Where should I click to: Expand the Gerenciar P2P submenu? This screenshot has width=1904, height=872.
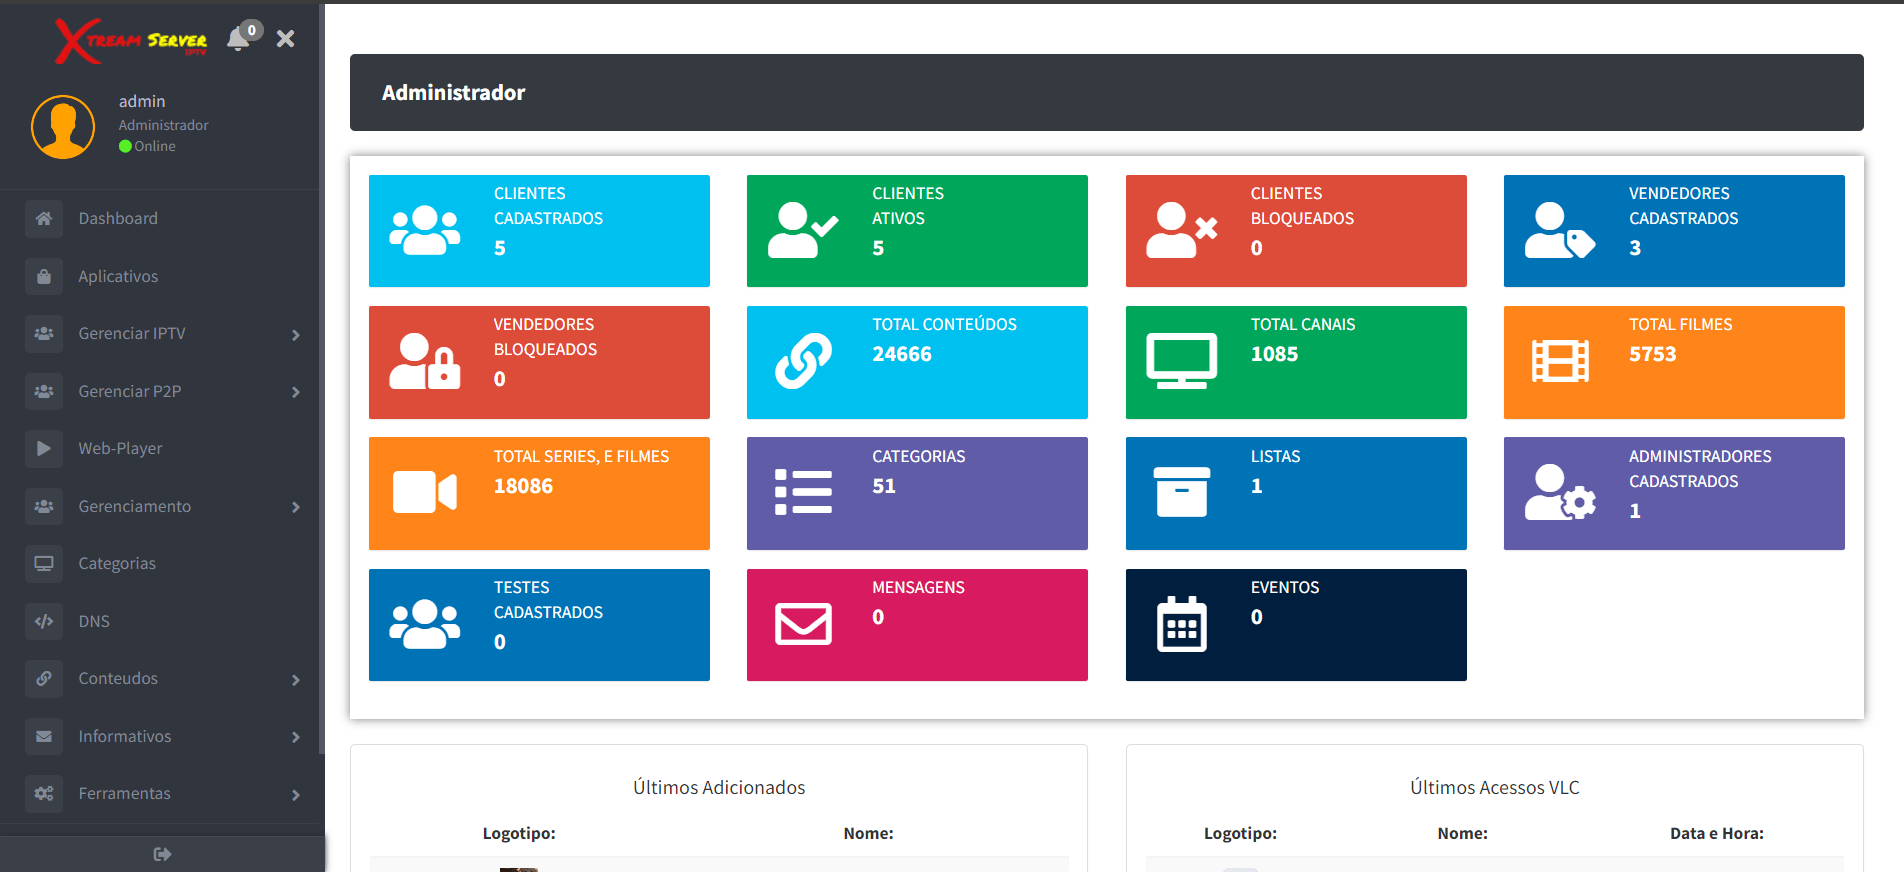[x=295, y=392]
